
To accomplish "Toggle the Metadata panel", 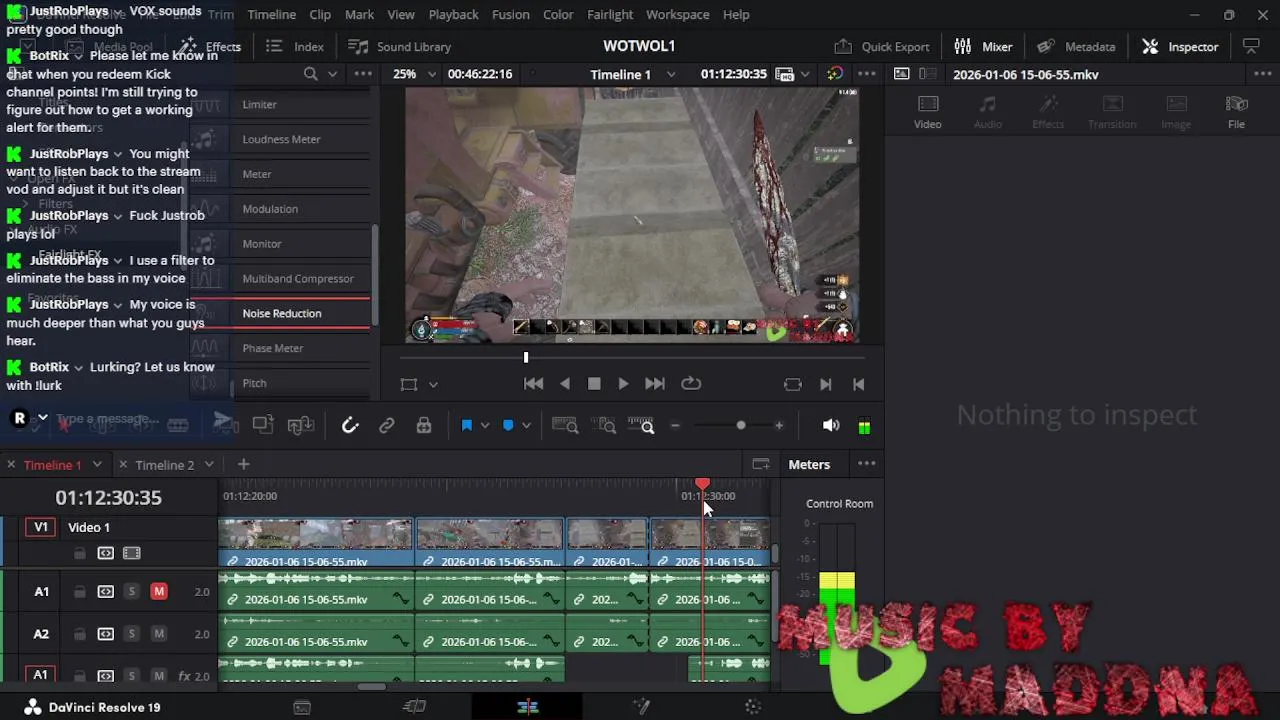I will 1076,46.
